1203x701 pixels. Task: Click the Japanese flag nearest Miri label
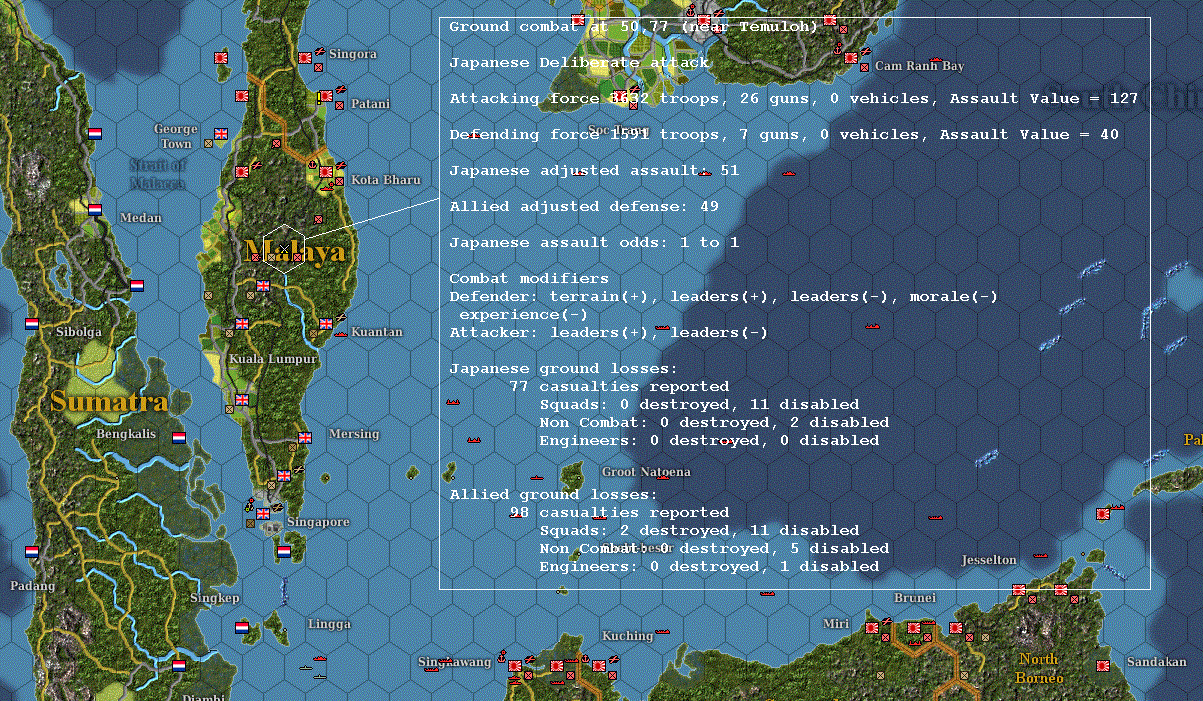pyautogui.click(x=871, y=627)
